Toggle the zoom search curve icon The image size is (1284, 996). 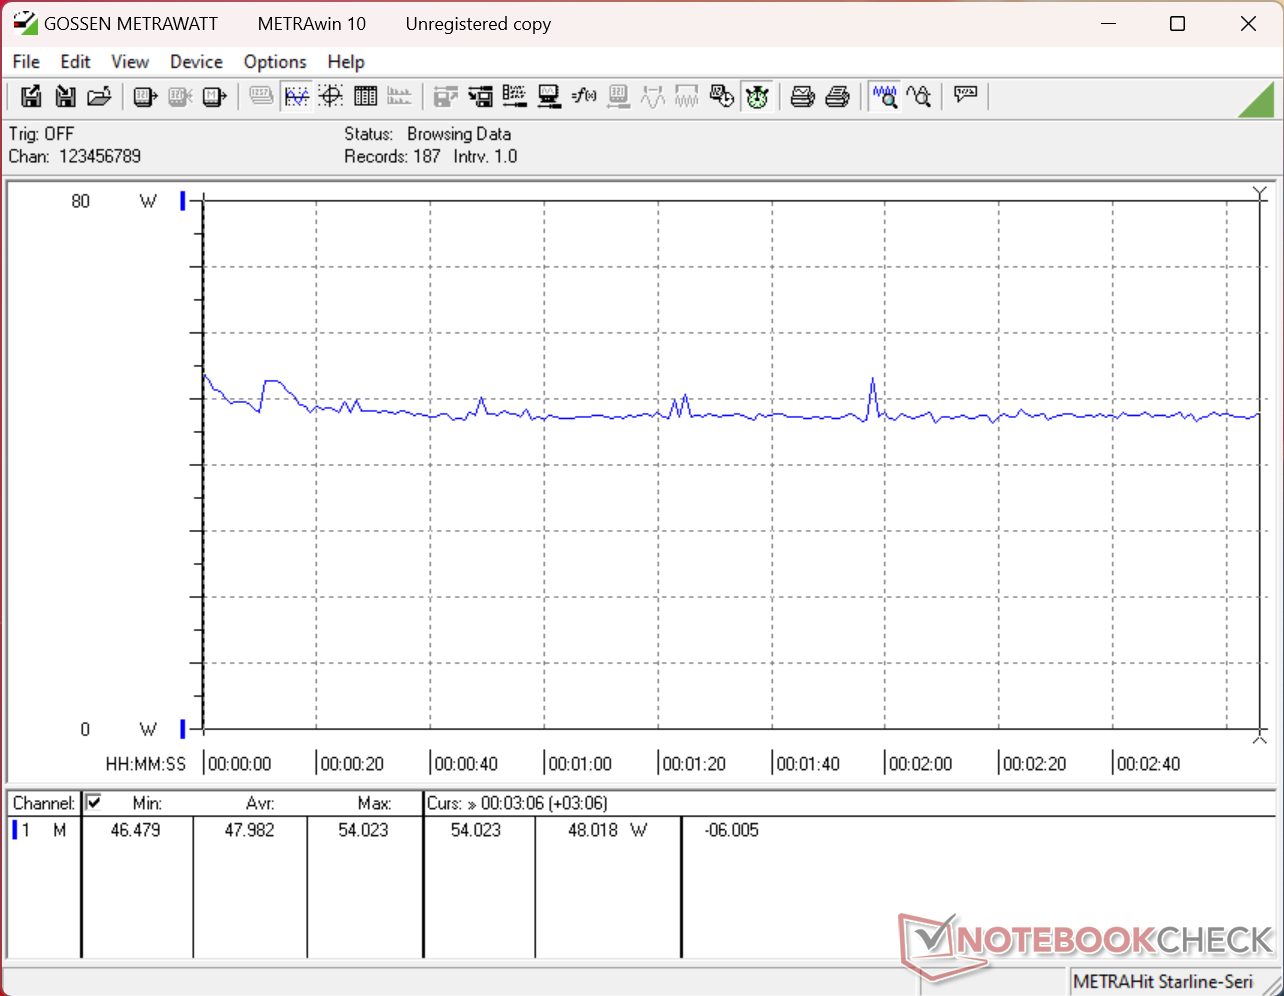[919, 96]
